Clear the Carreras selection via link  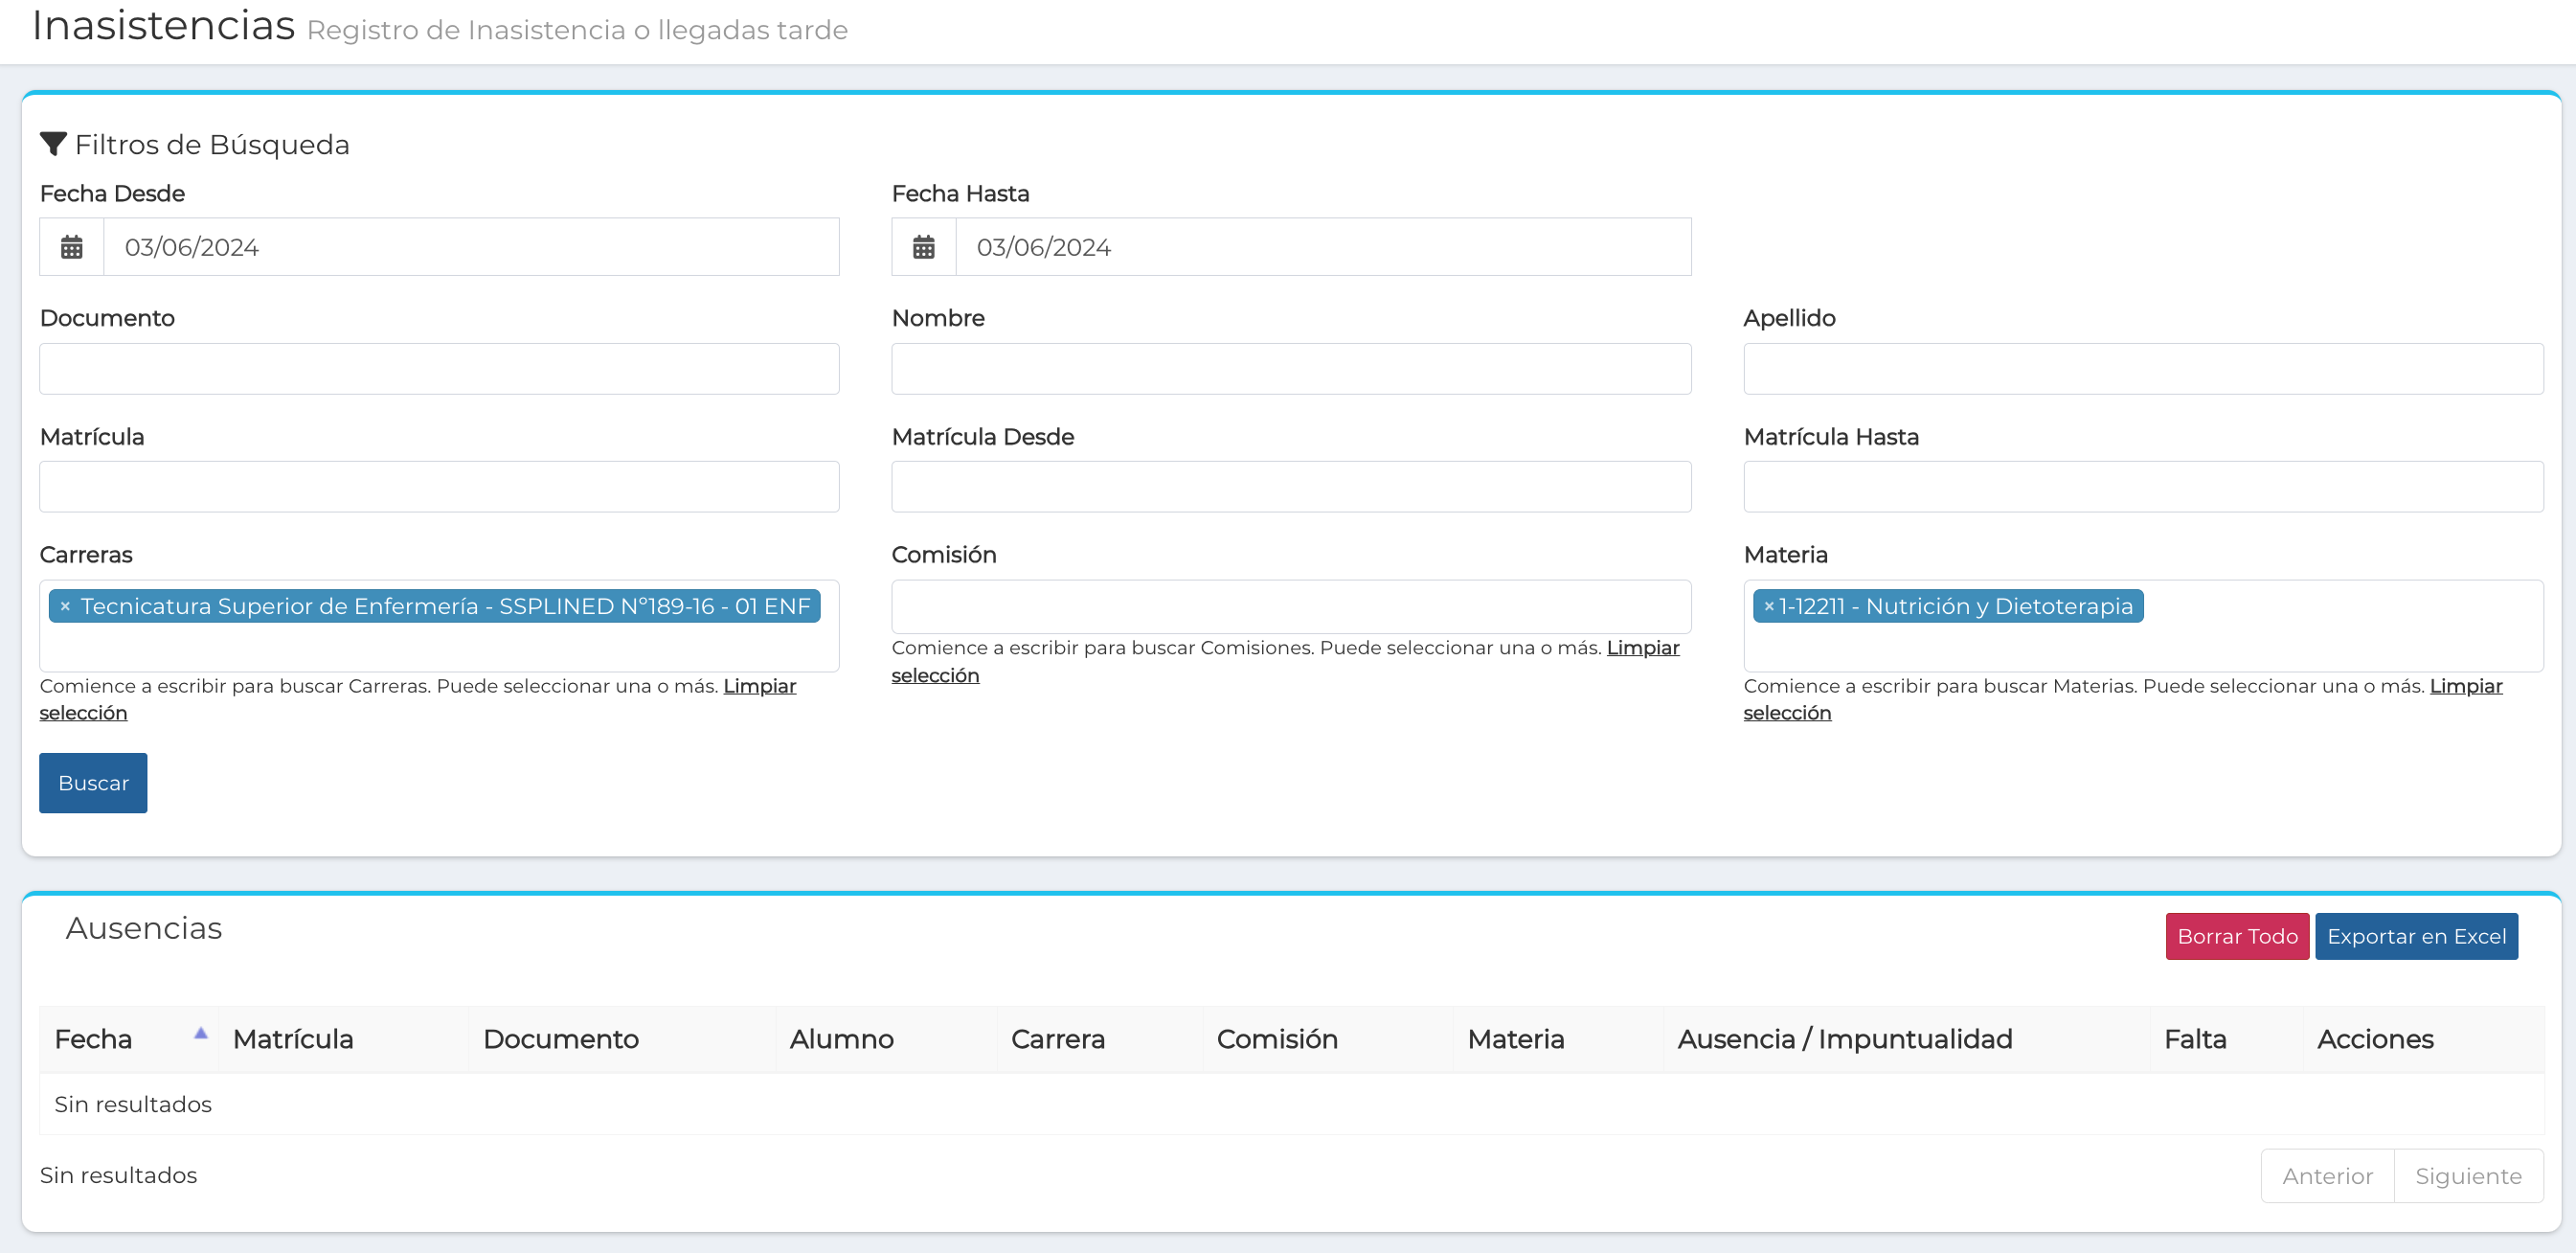coord(759,686)
